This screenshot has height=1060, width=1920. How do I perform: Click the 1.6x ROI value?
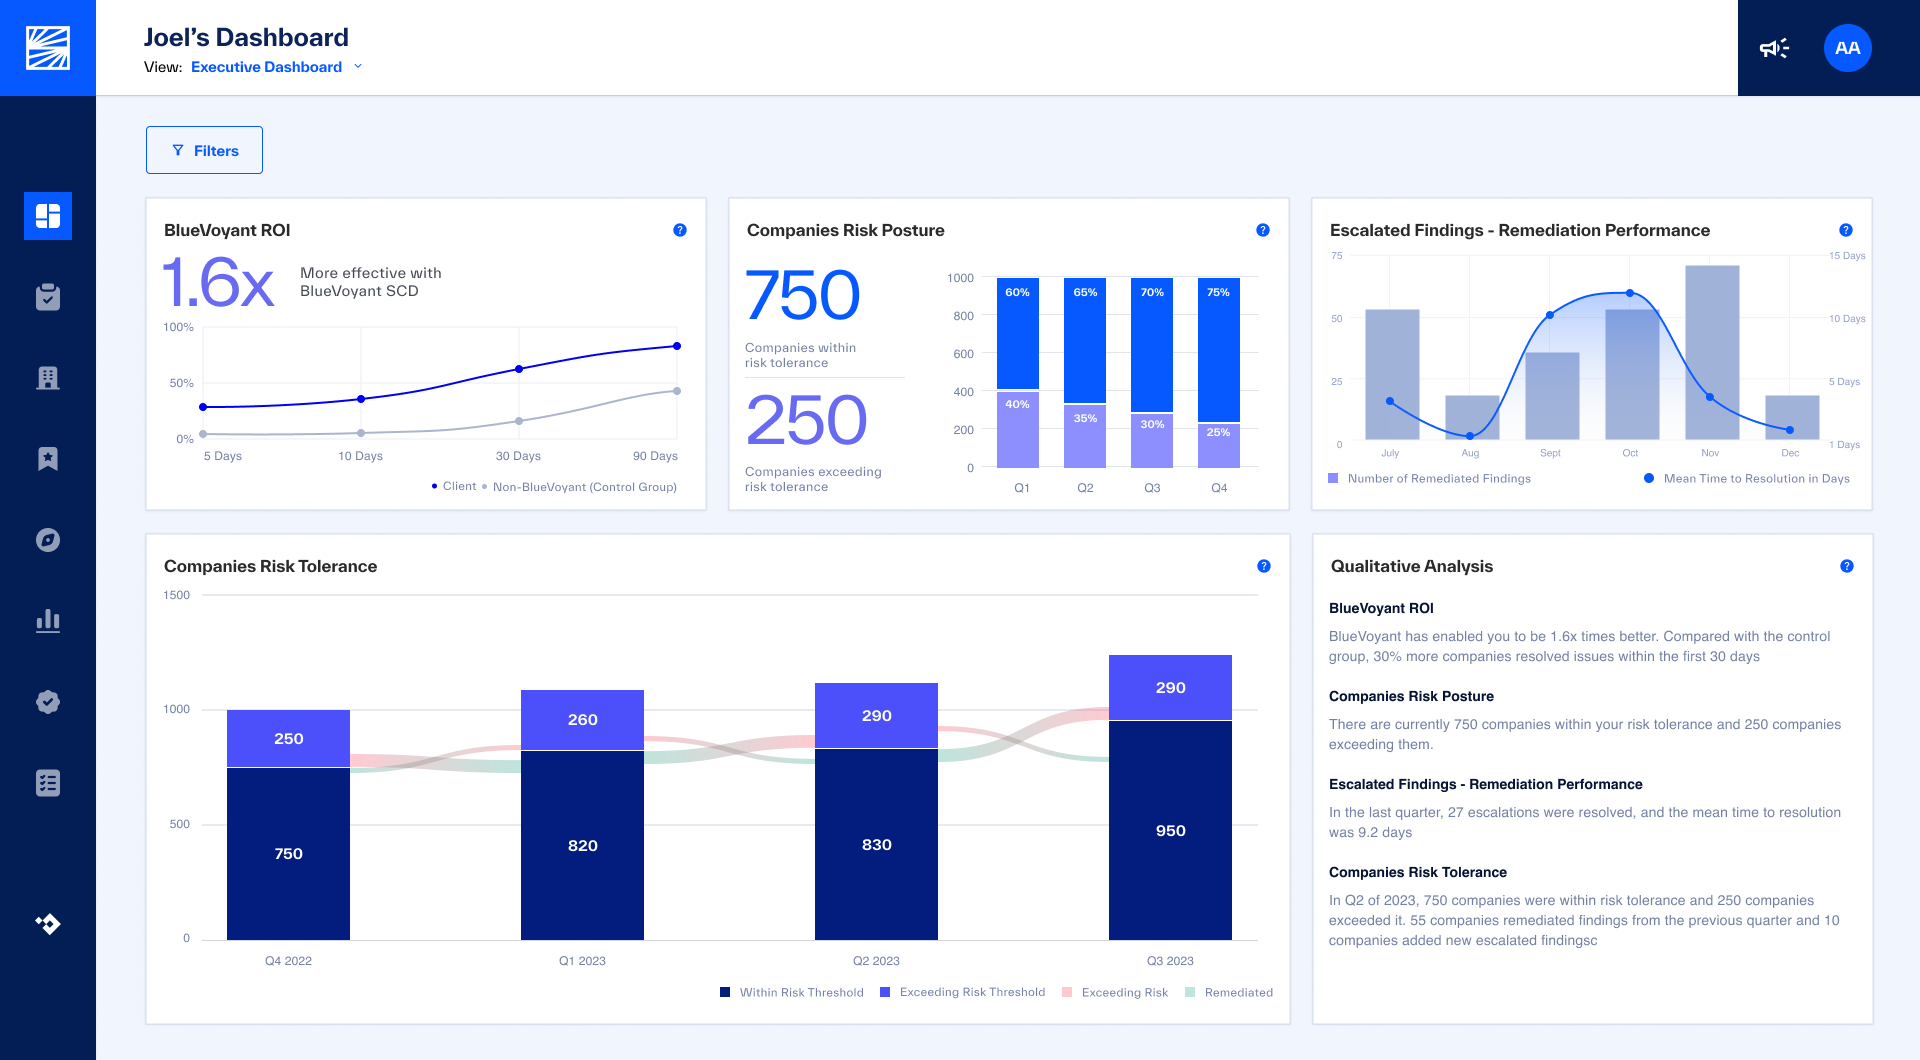pyautogui.click(x=218, y=283)
